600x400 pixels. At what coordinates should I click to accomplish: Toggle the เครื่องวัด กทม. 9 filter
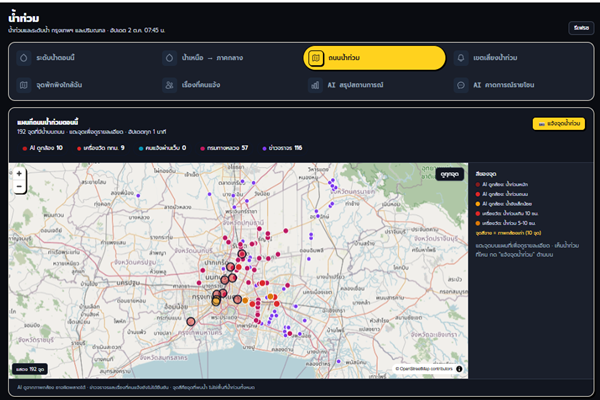101,148
